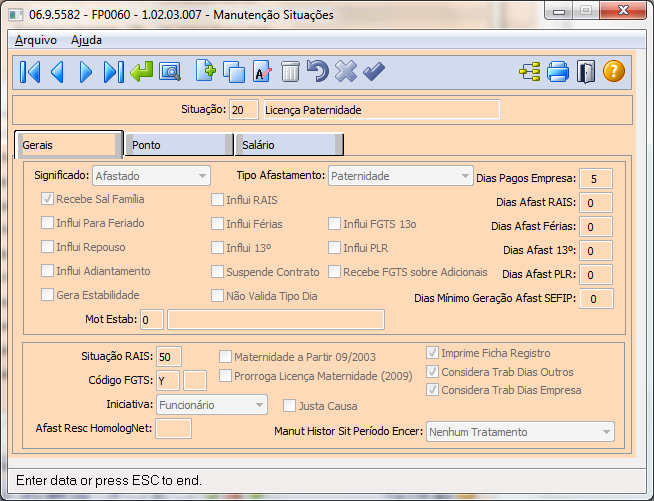Viewport: 654px width, 501px height.
Task: Toggle Imprime Ficha Registro checkbox
Action: 433,353
